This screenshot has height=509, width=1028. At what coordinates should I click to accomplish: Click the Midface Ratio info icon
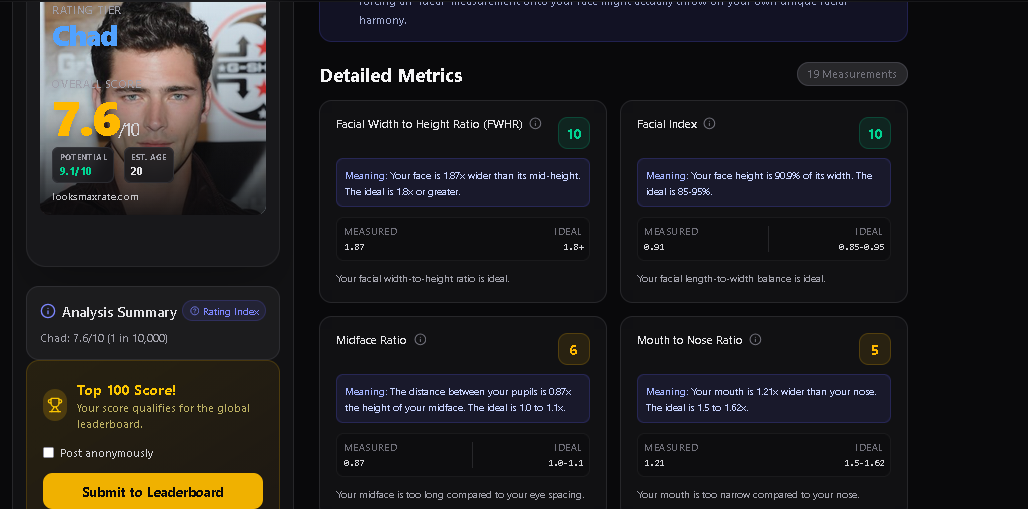420,340
